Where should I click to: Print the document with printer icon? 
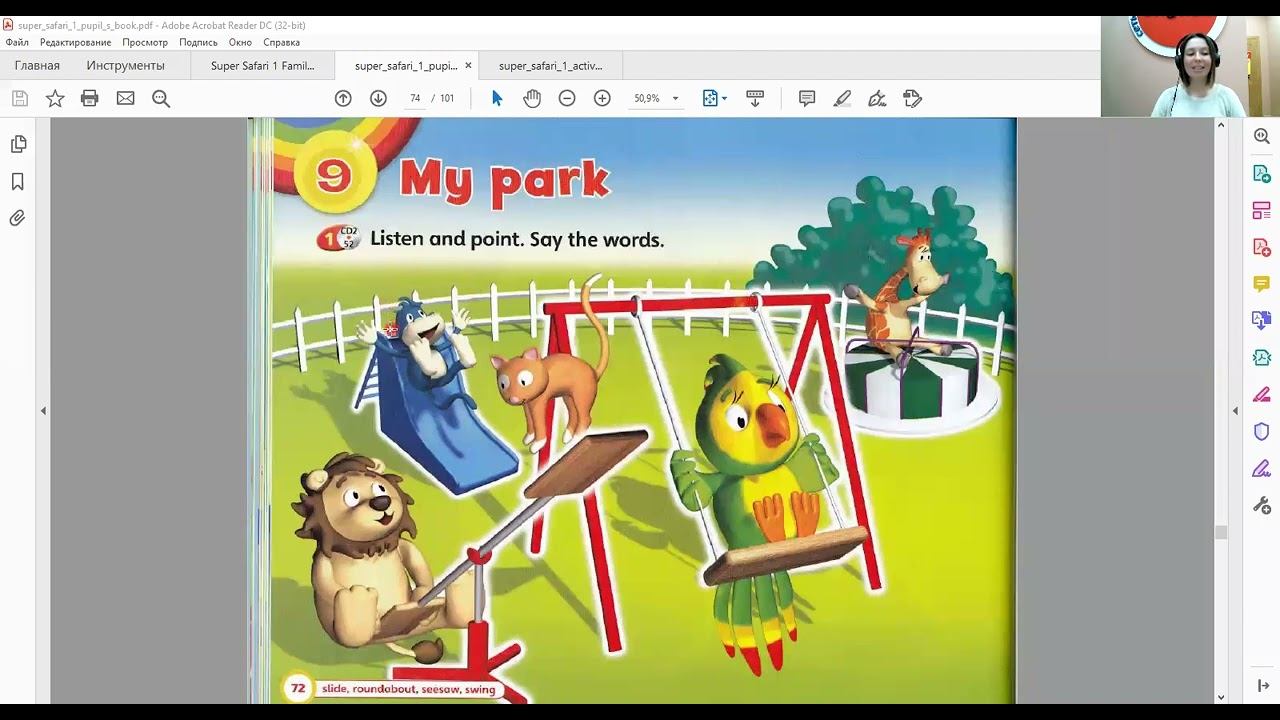(x=90, y=98)
